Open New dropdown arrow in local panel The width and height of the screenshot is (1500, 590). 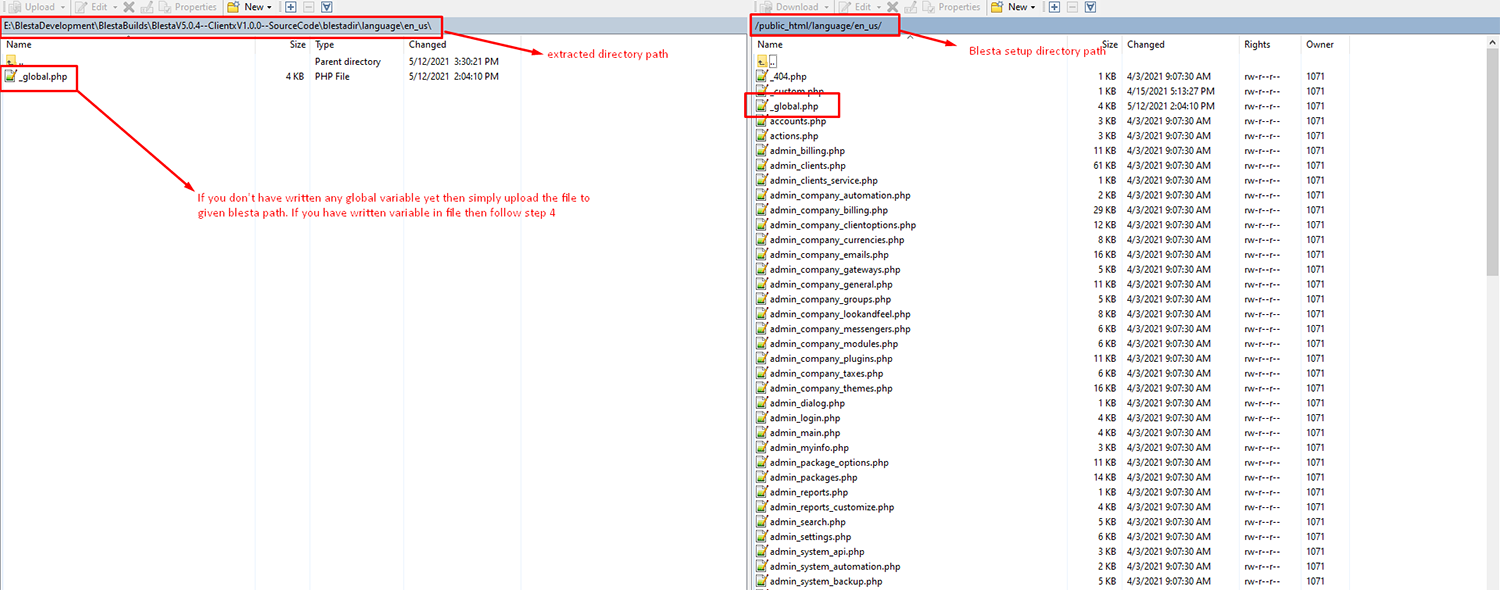point(269,7)
